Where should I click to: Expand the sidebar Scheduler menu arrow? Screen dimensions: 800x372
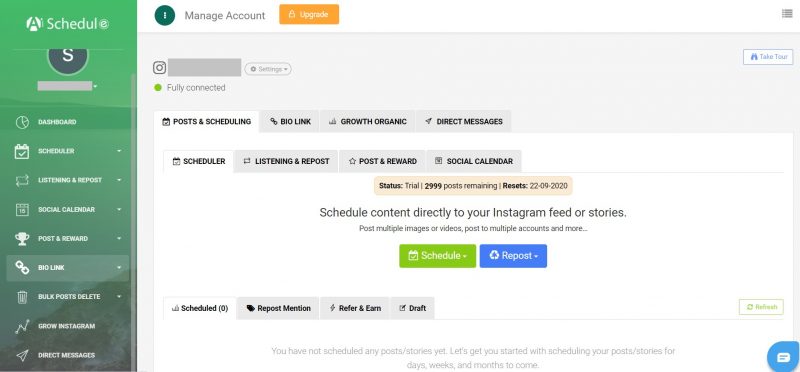[119, 151]
